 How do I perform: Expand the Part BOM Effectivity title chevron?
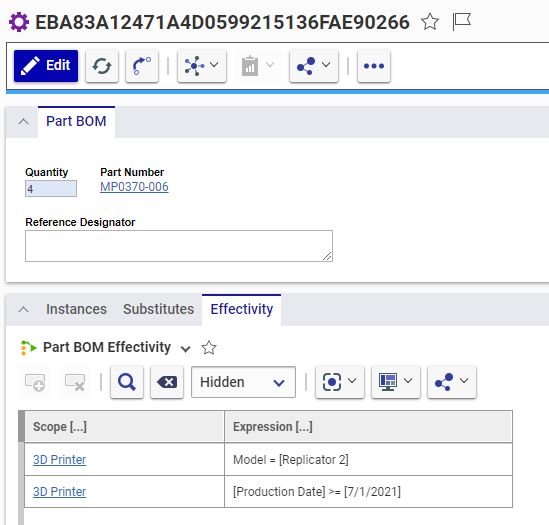coord(185,348)
